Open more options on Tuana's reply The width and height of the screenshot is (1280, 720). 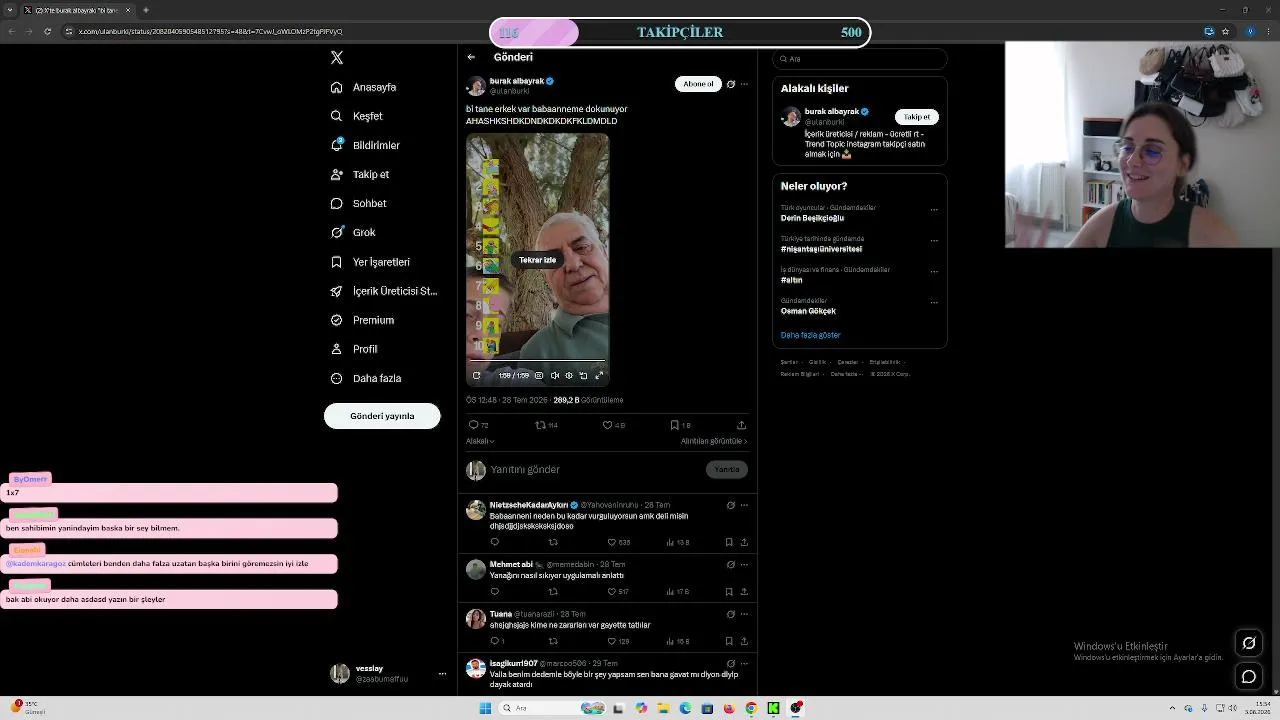pos(744,614)
